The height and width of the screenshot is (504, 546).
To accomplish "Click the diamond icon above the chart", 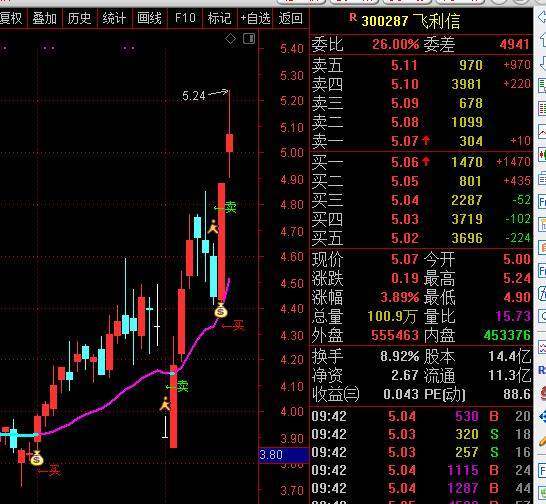I will coord(231,39).
